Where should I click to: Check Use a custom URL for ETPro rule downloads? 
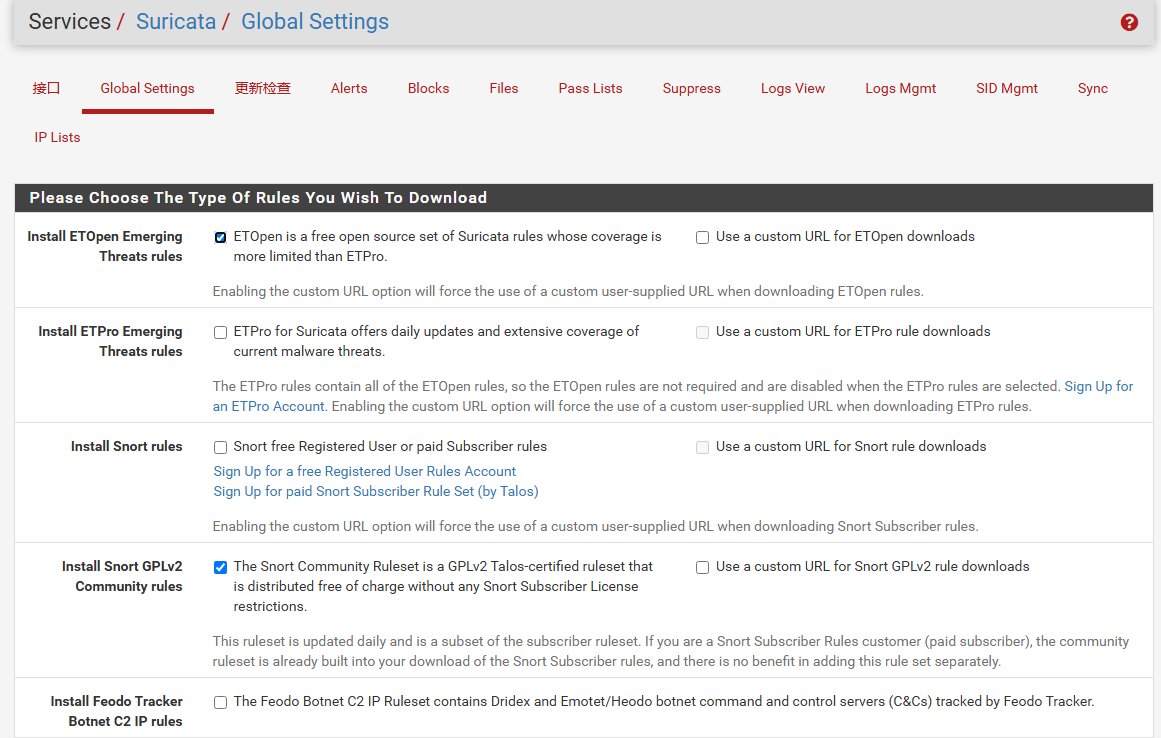702,331
